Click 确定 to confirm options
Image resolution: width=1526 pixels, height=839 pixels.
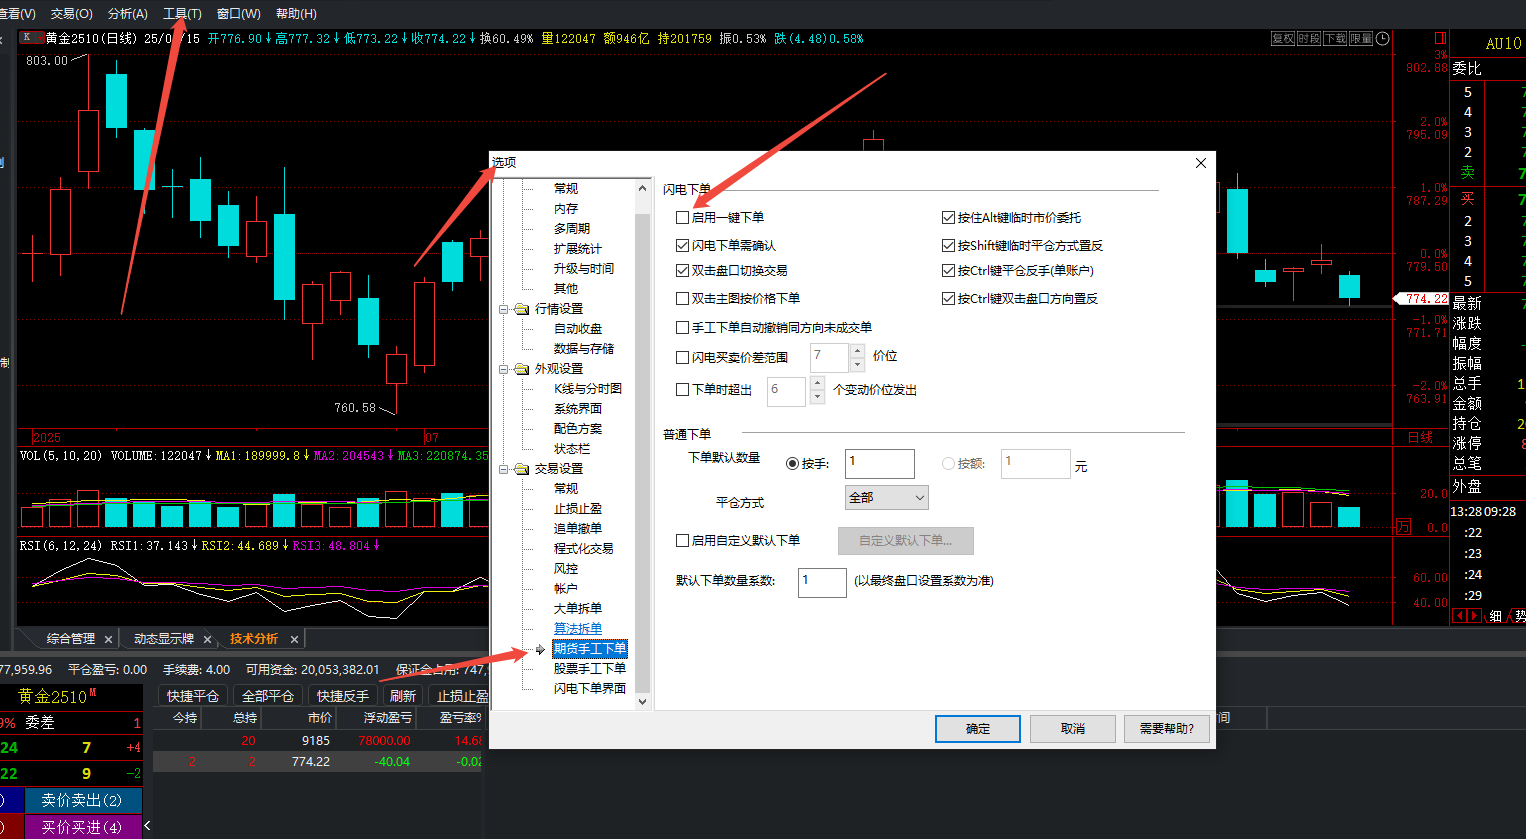coord(978,729)
